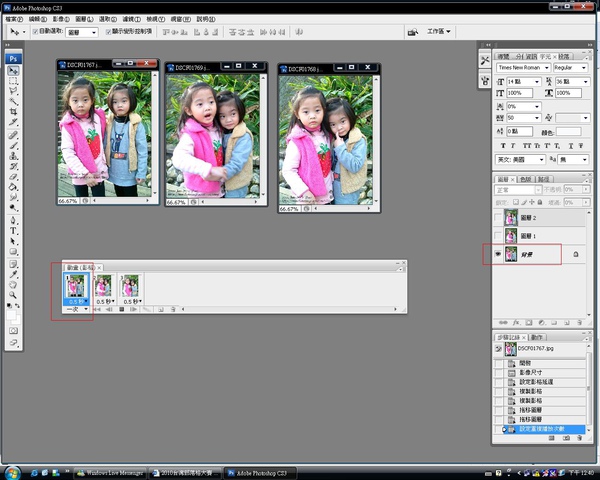Image resolution: width=600 pixels, height=480 pixels.
Task: Select the Zoom tool
Action: pyautogui.click(x=13, y=295)
